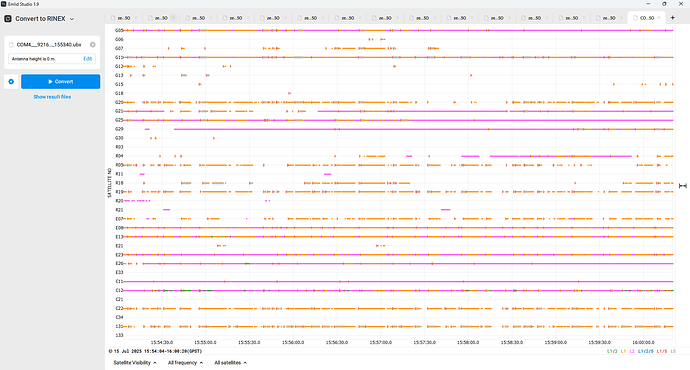The width and height of the screenshot is (690, 370).
Task: Click the L2 magenta legend entry
Action: point(632,351)
